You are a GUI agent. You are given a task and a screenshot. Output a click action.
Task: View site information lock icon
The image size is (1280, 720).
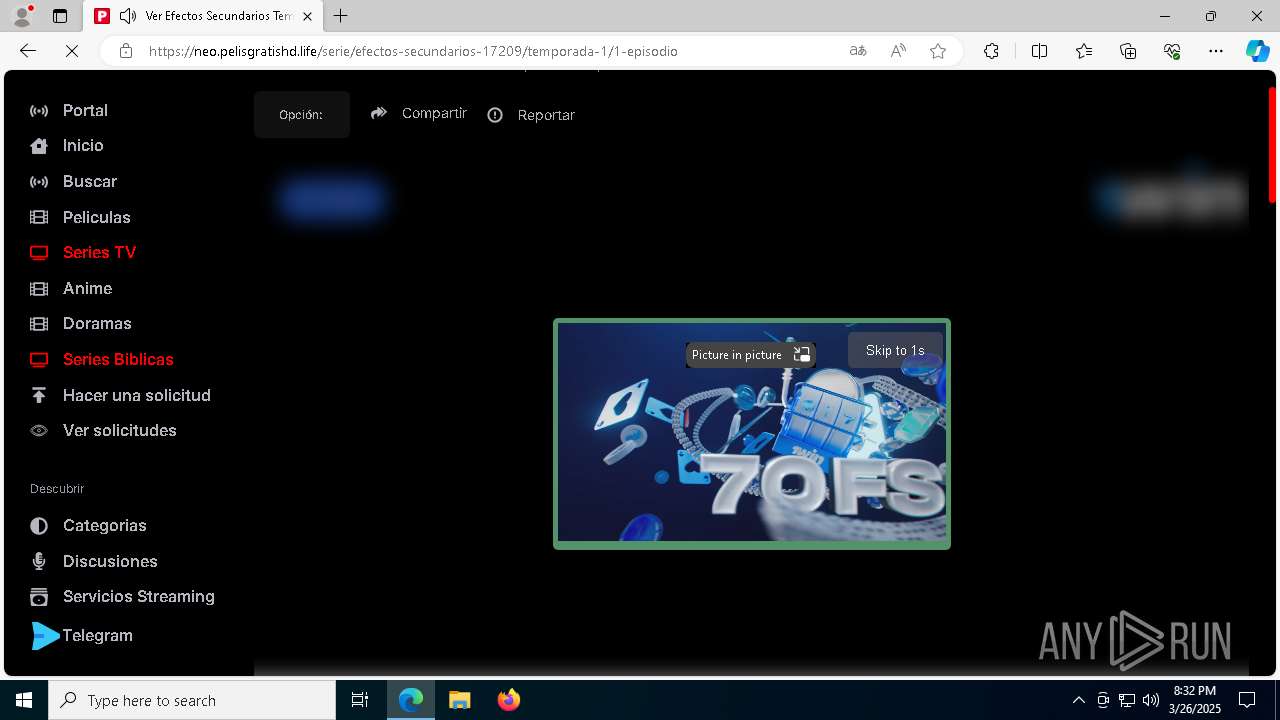coord(126,51)
